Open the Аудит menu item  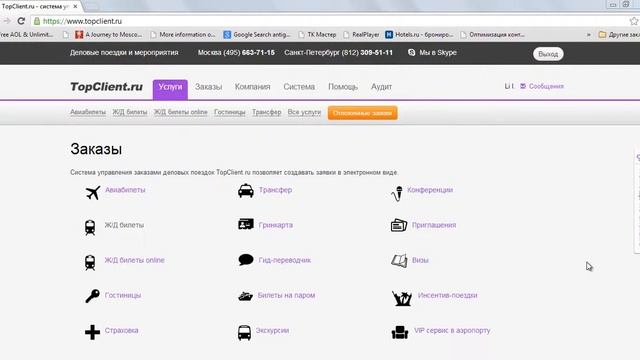pos(381,87)
